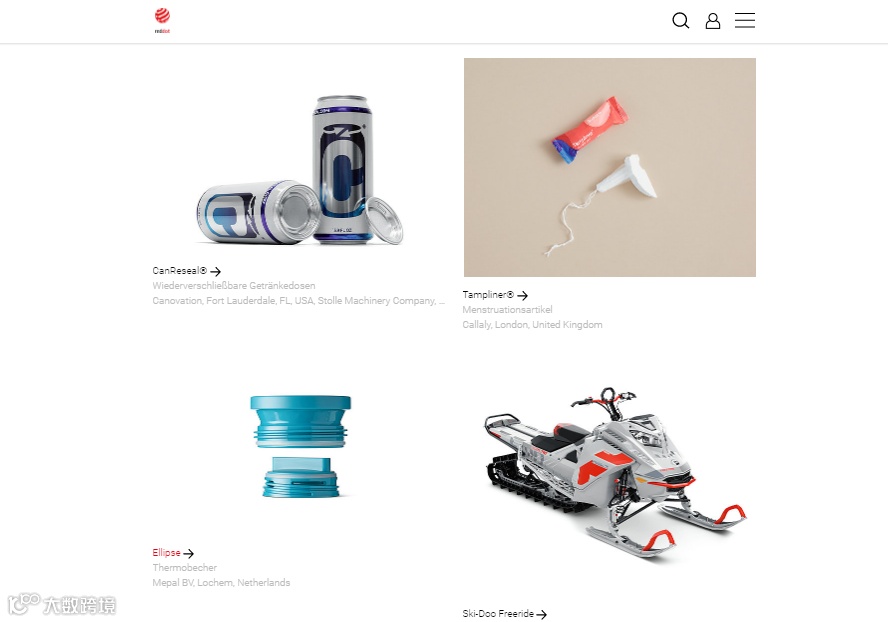Click the Mepal BV, Lochem, Netherlands text
The image size is (888, 622).
(x=221, y=582)
